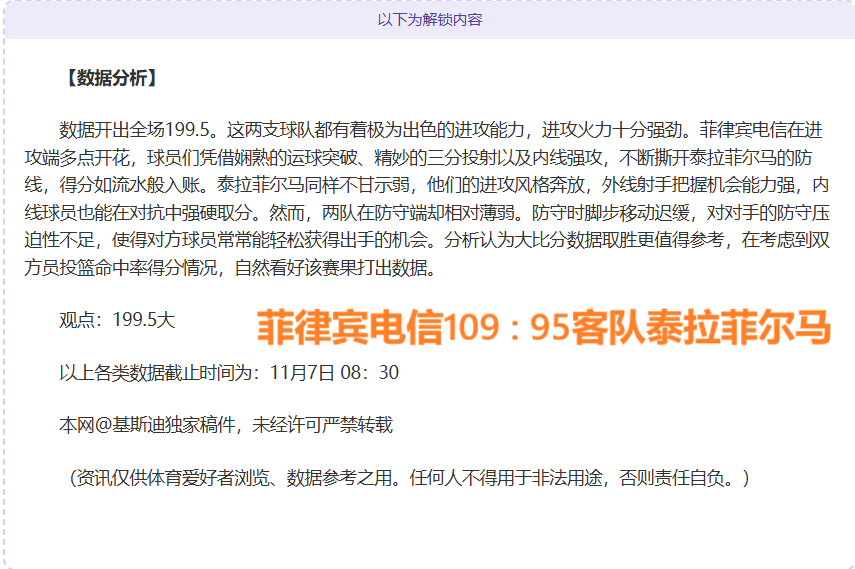
Task: Click the orange 菲律宾电信 team name
Action: 349,327
